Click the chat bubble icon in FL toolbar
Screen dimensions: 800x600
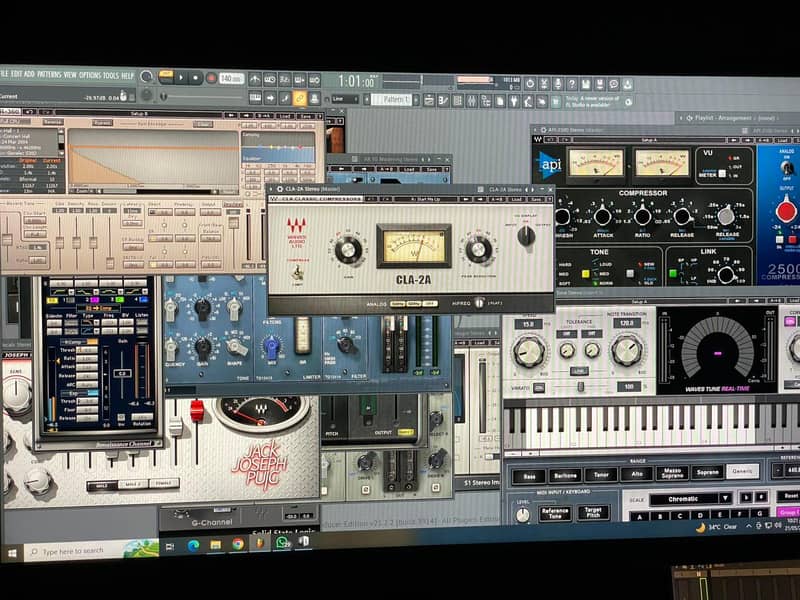(614, 84)
